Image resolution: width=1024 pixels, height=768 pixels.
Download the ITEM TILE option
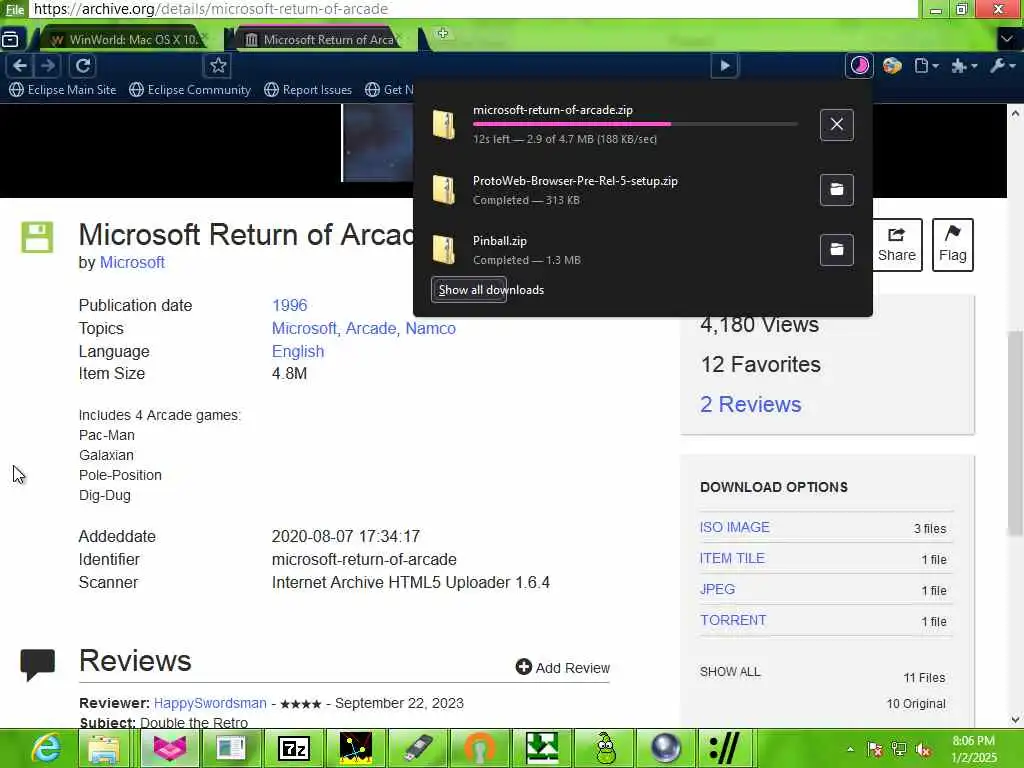tap(732, 558)
